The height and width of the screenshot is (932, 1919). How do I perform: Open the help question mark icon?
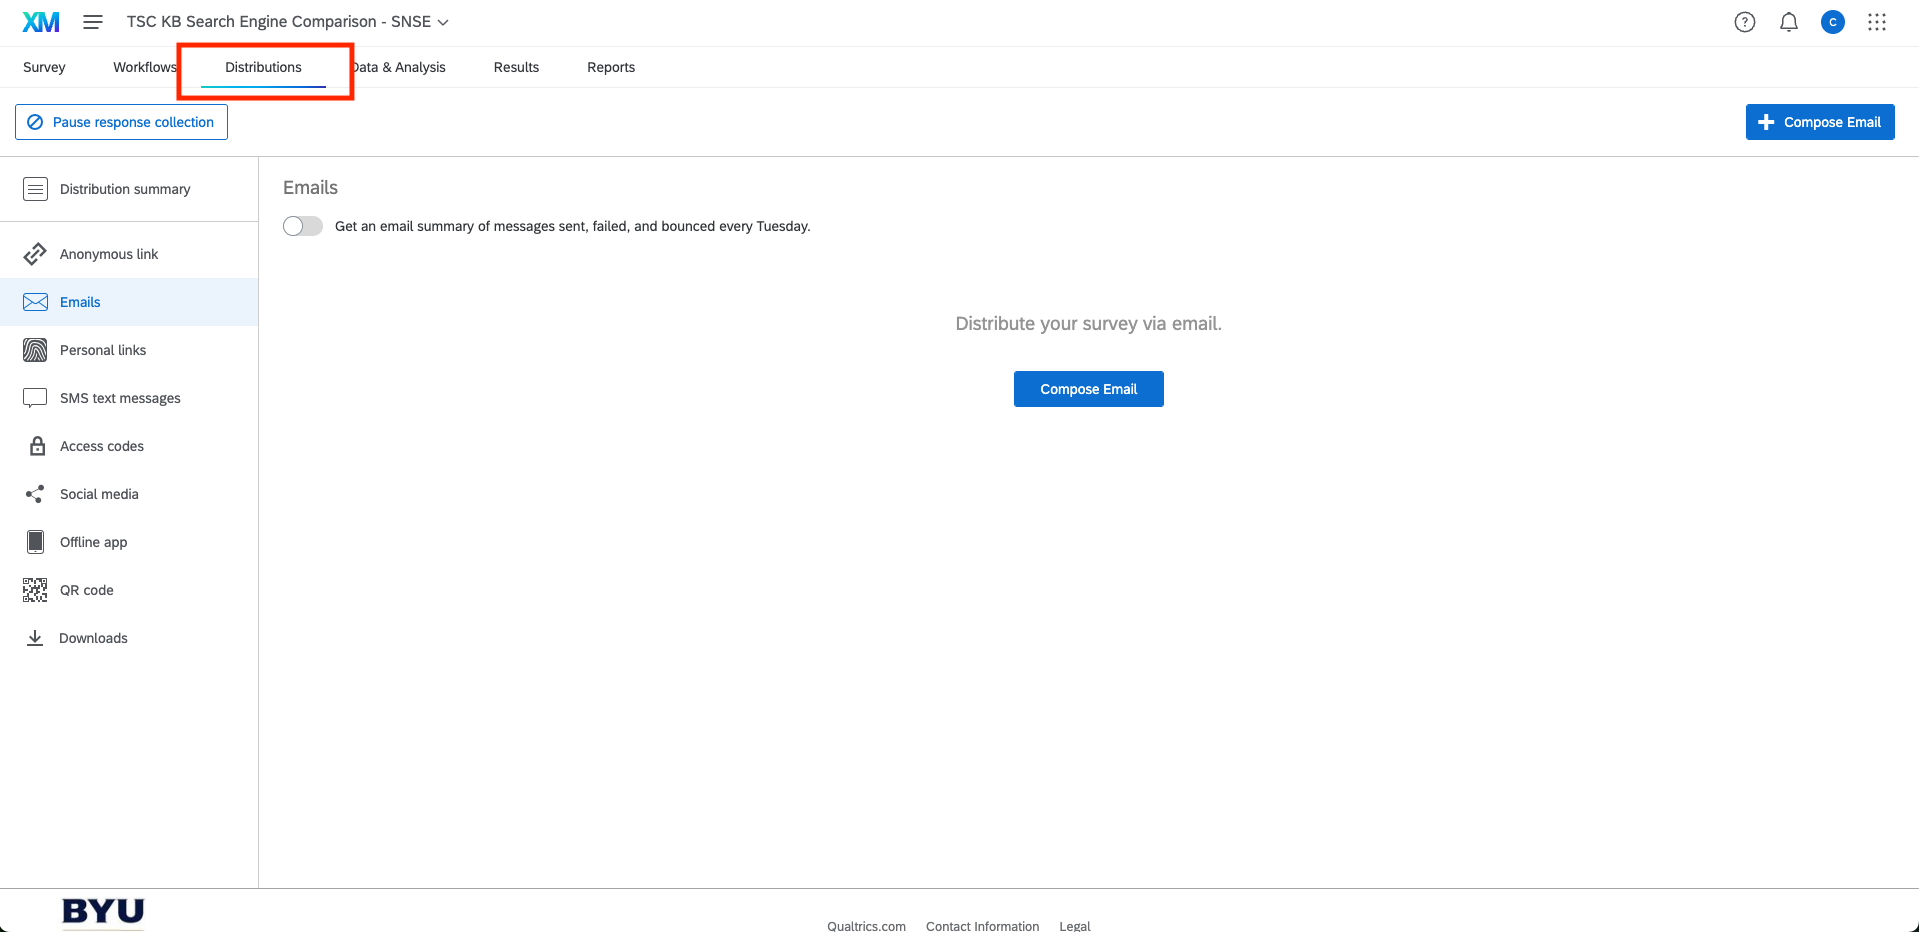pos(1744,22)
